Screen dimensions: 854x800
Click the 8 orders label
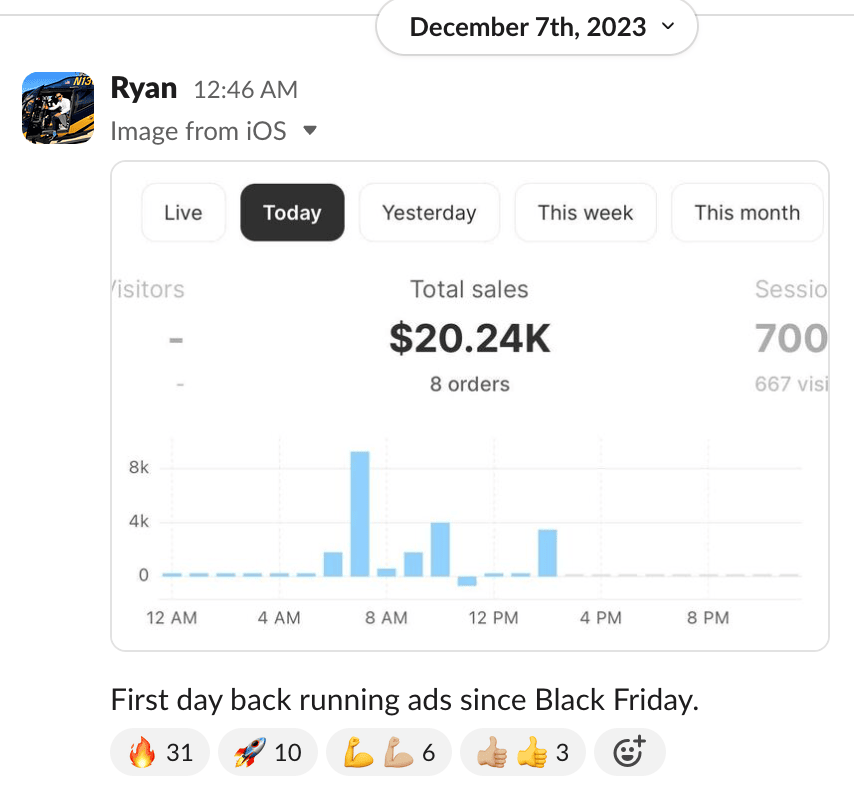tap(470, 384)
